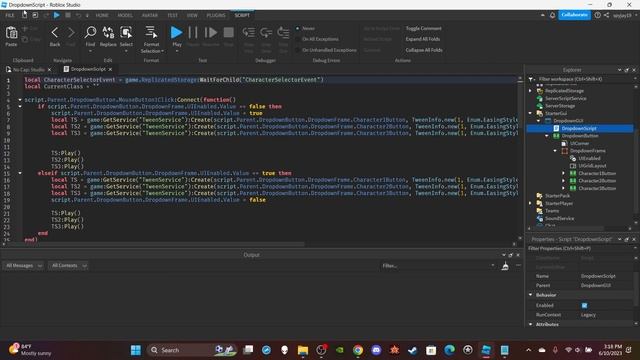Select UIEnabled value object in Explorer

589,158
